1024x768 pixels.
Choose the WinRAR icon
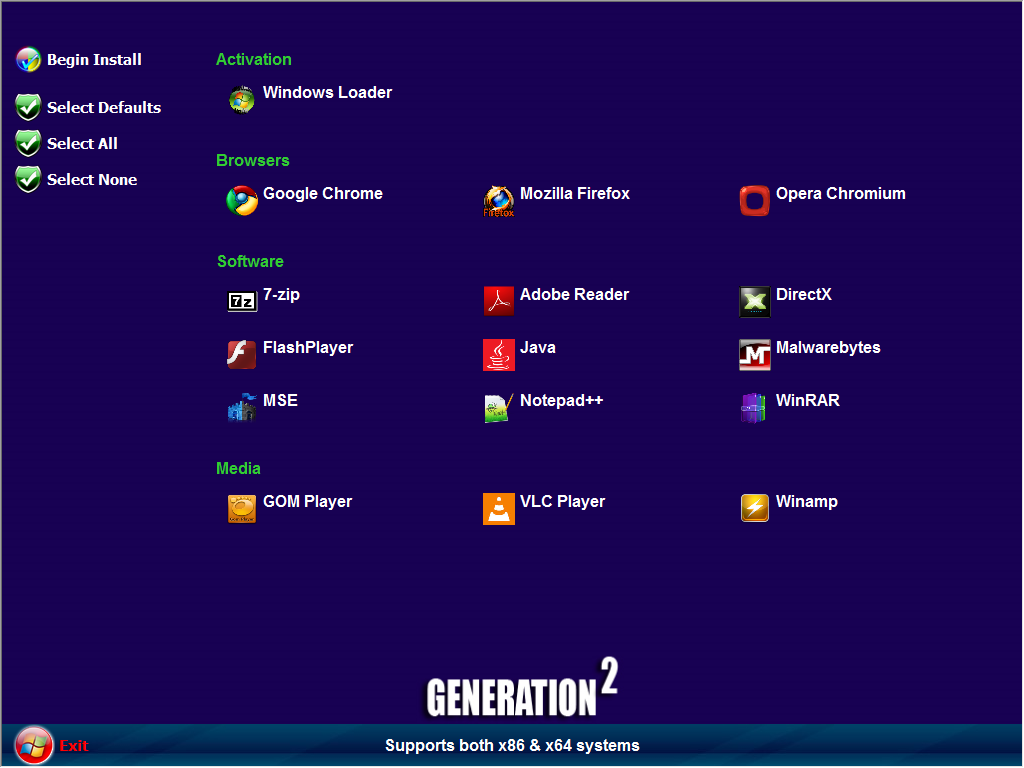coord(753,408)
